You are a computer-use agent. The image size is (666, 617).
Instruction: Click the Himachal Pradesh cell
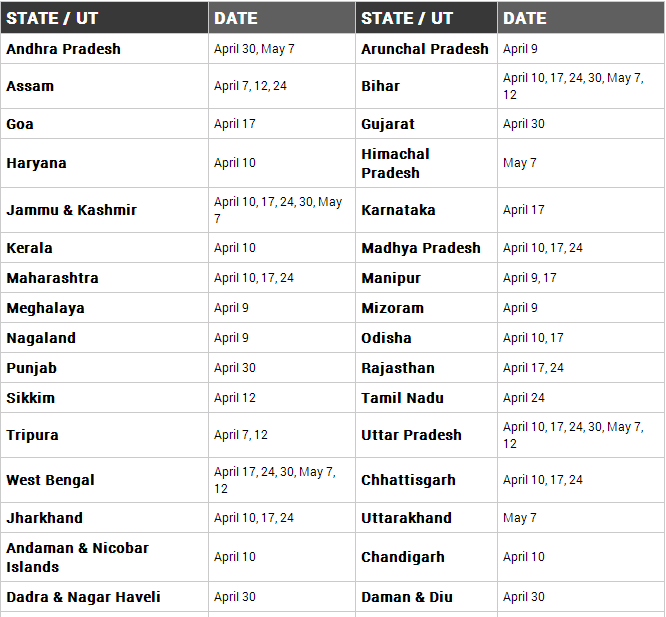[426, 163]
